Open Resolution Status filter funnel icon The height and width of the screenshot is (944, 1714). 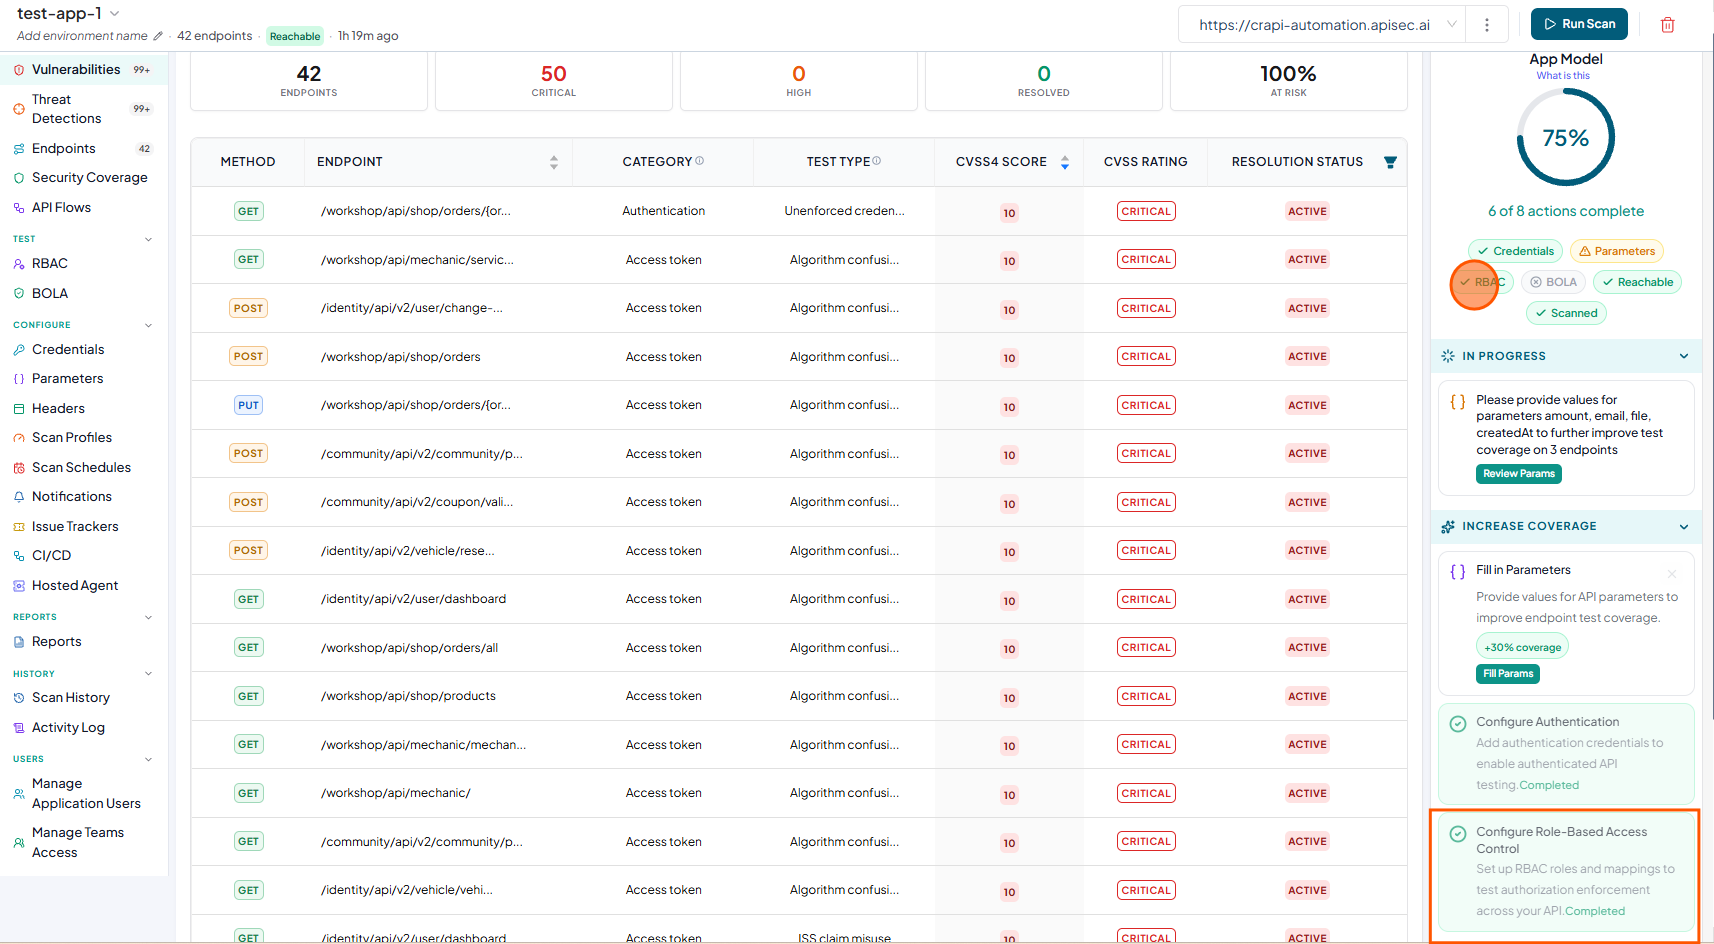(x=1390, y=162)
